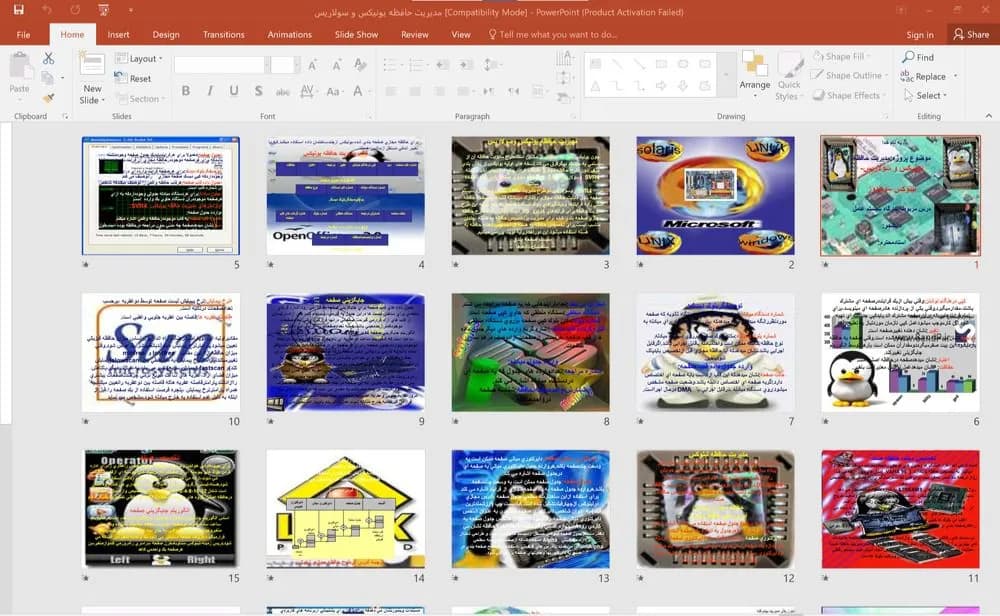Screen dimensions: 1000x616
Task: Select slide 6 thumbnail with bar chart
Action: click(901, 352)
